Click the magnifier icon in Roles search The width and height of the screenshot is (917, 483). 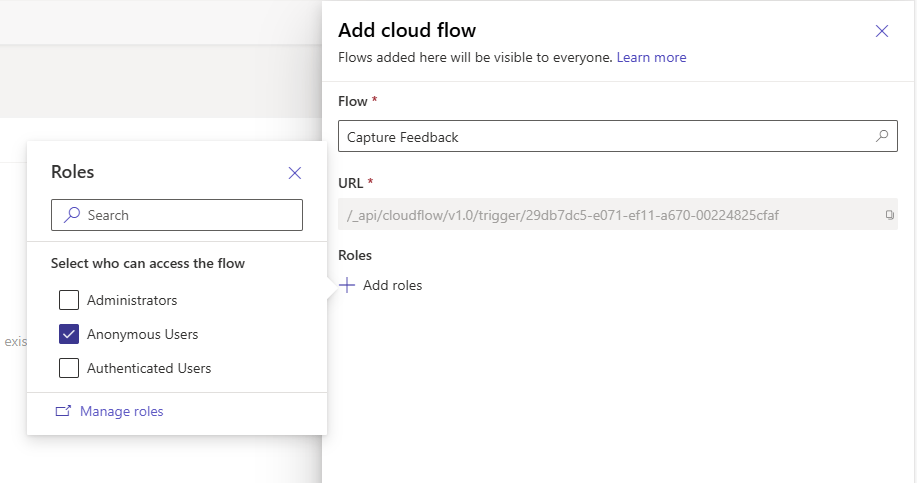tap(71, 215)
